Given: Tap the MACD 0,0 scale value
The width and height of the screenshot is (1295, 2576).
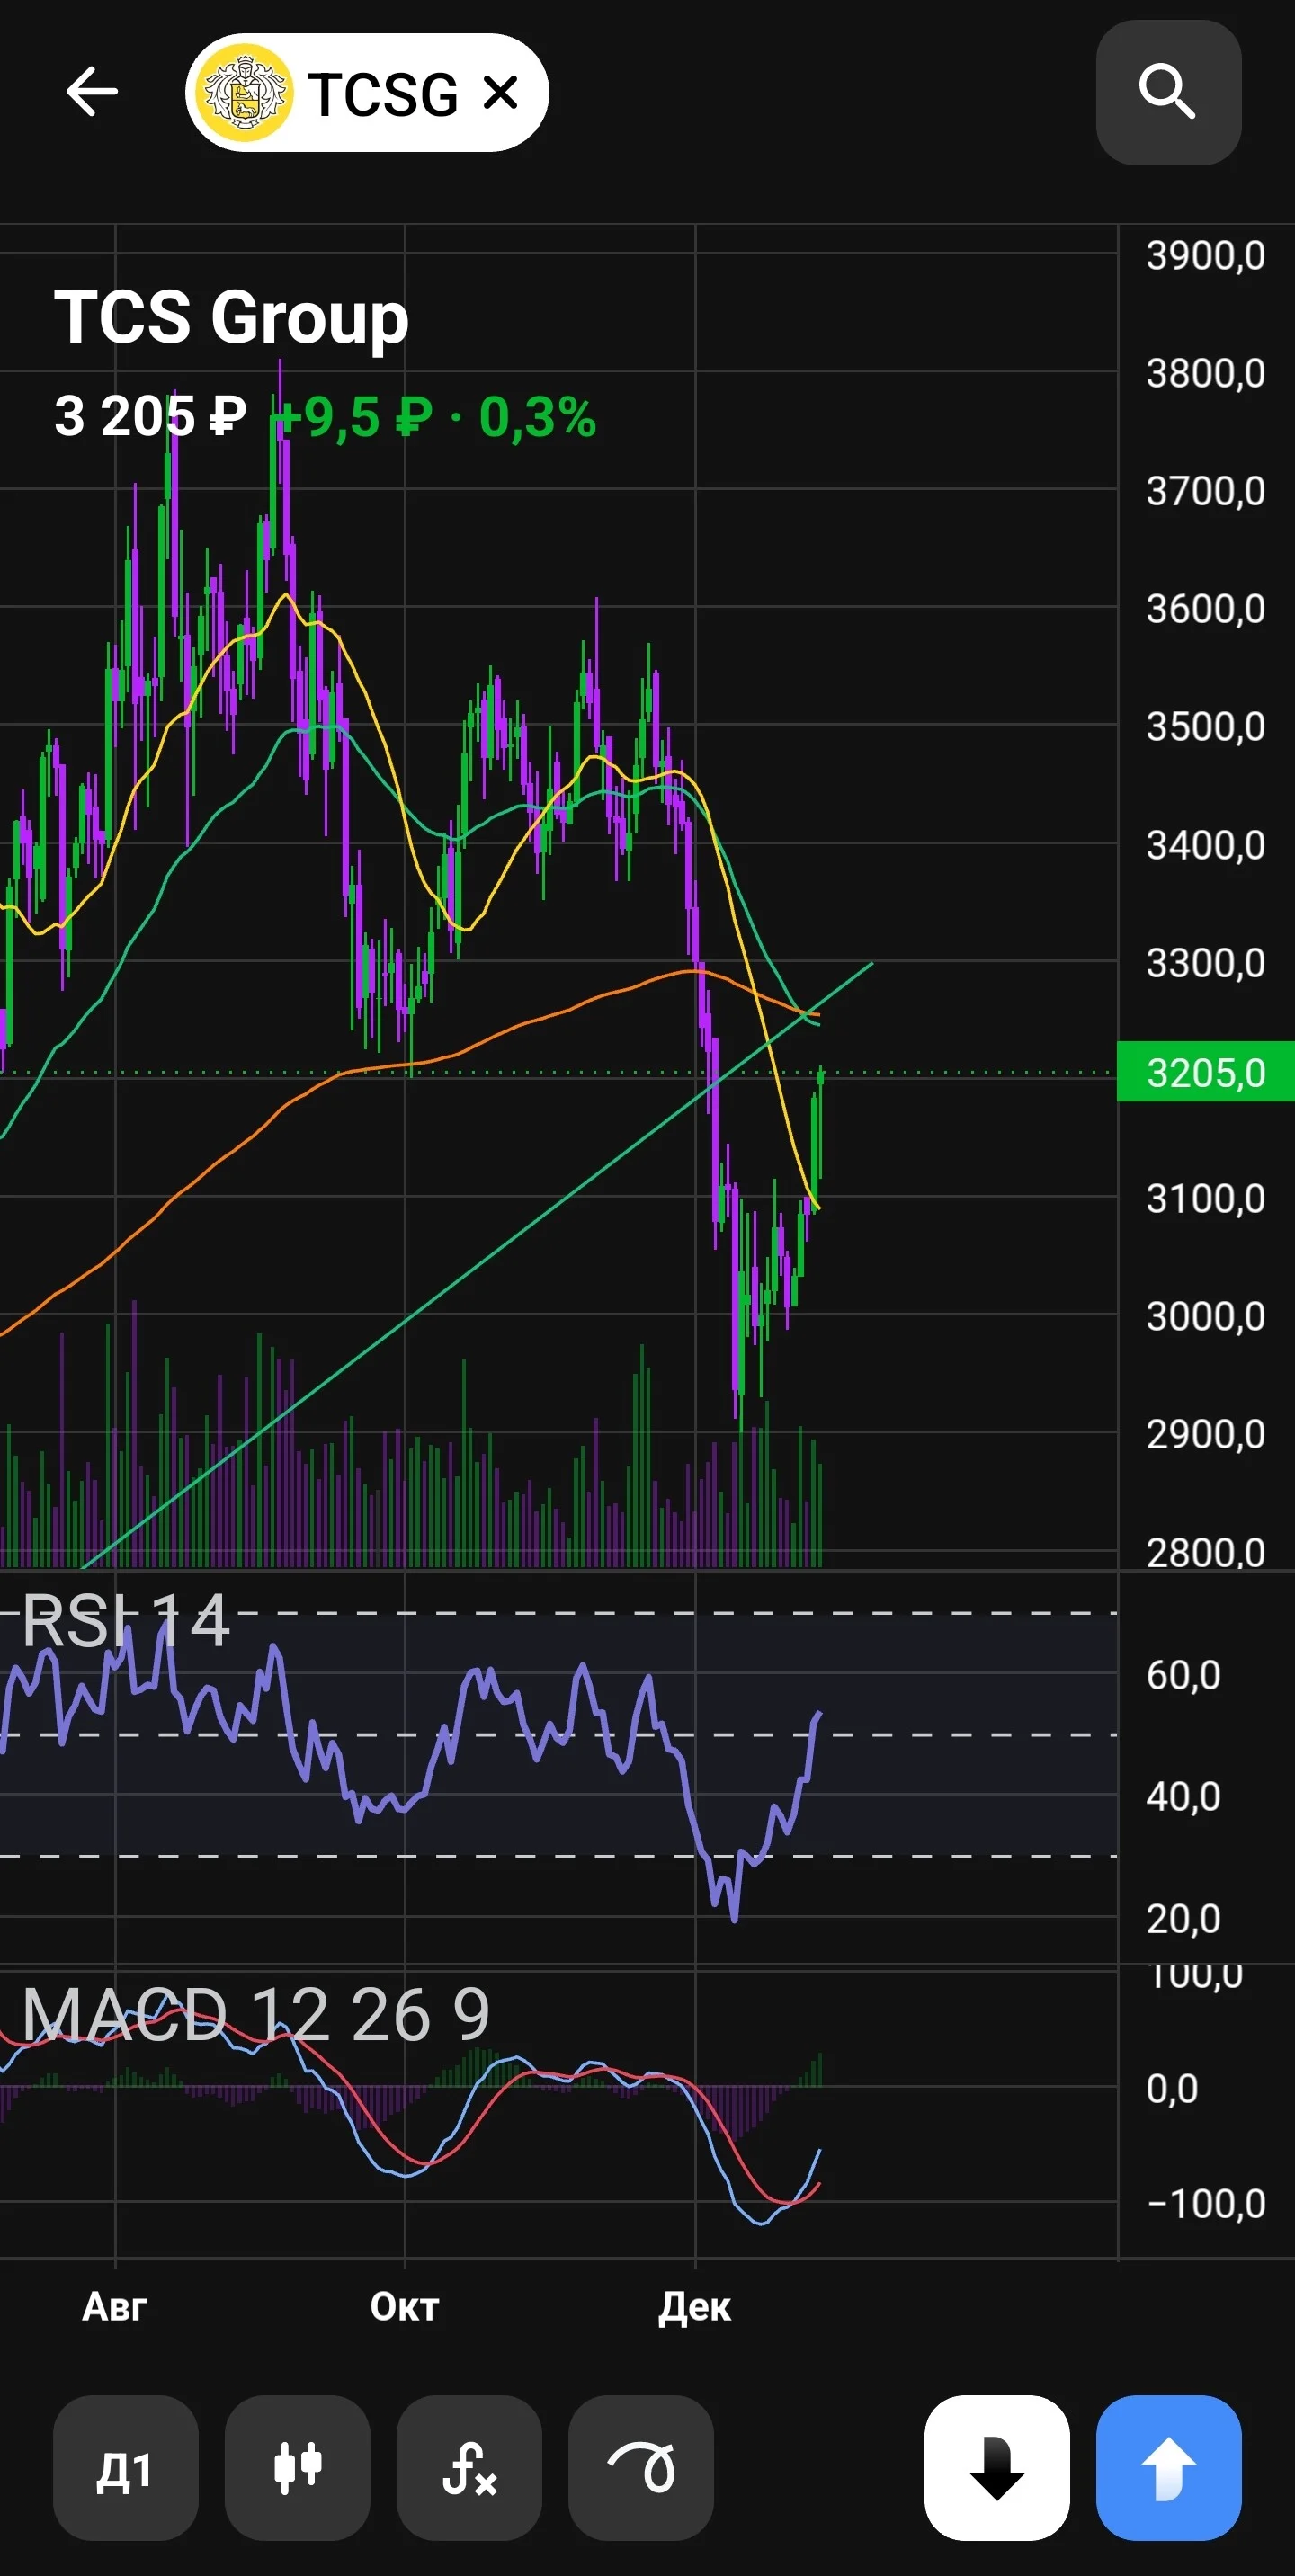Looking at the screenshot, I should click(x=1172, y=2089).
